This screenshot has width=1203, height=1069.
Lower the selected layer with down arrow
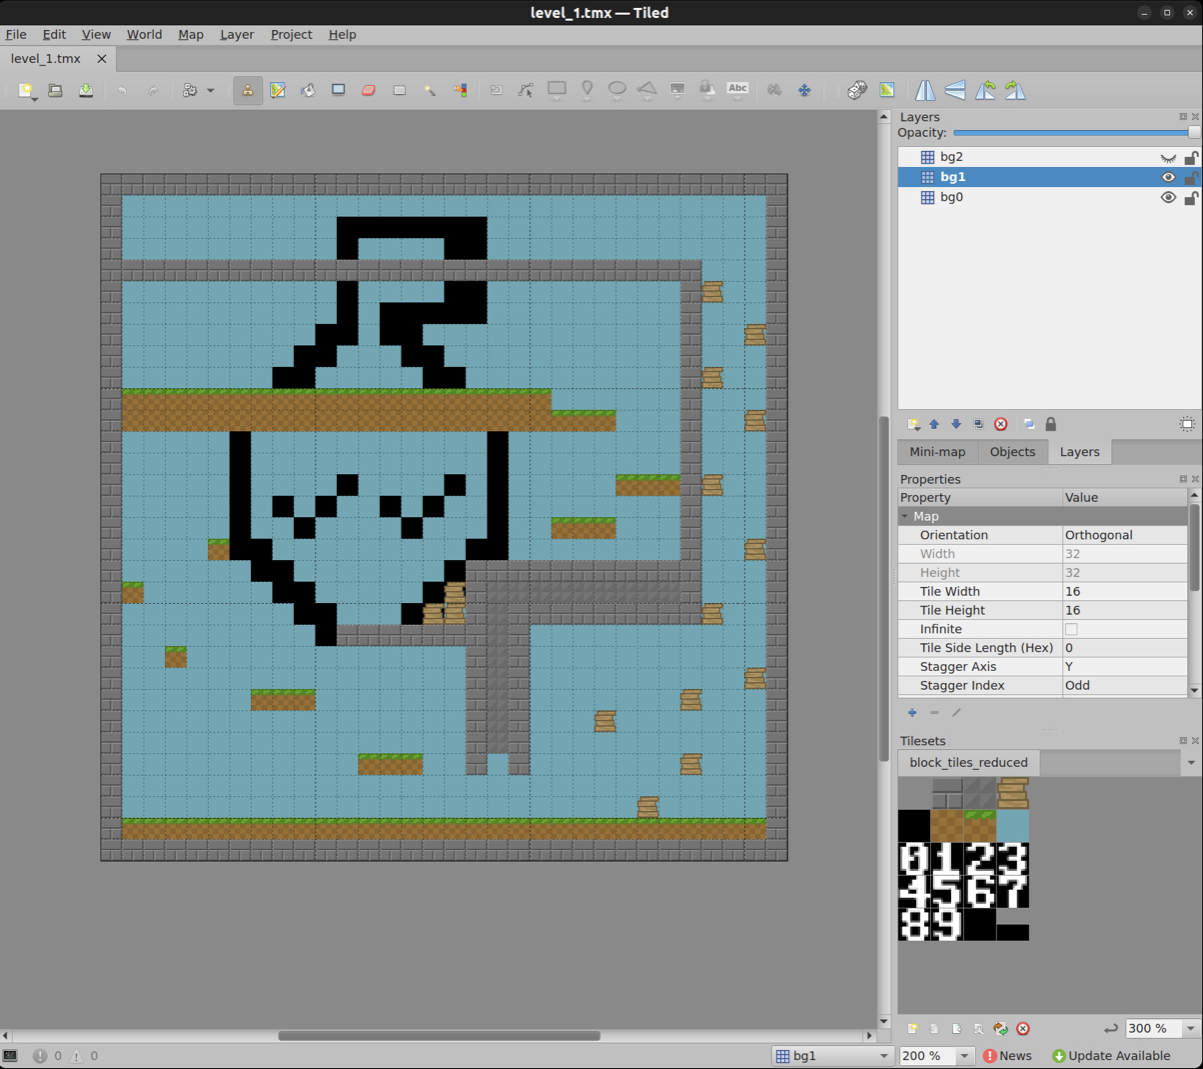click(x=956, y=424)
